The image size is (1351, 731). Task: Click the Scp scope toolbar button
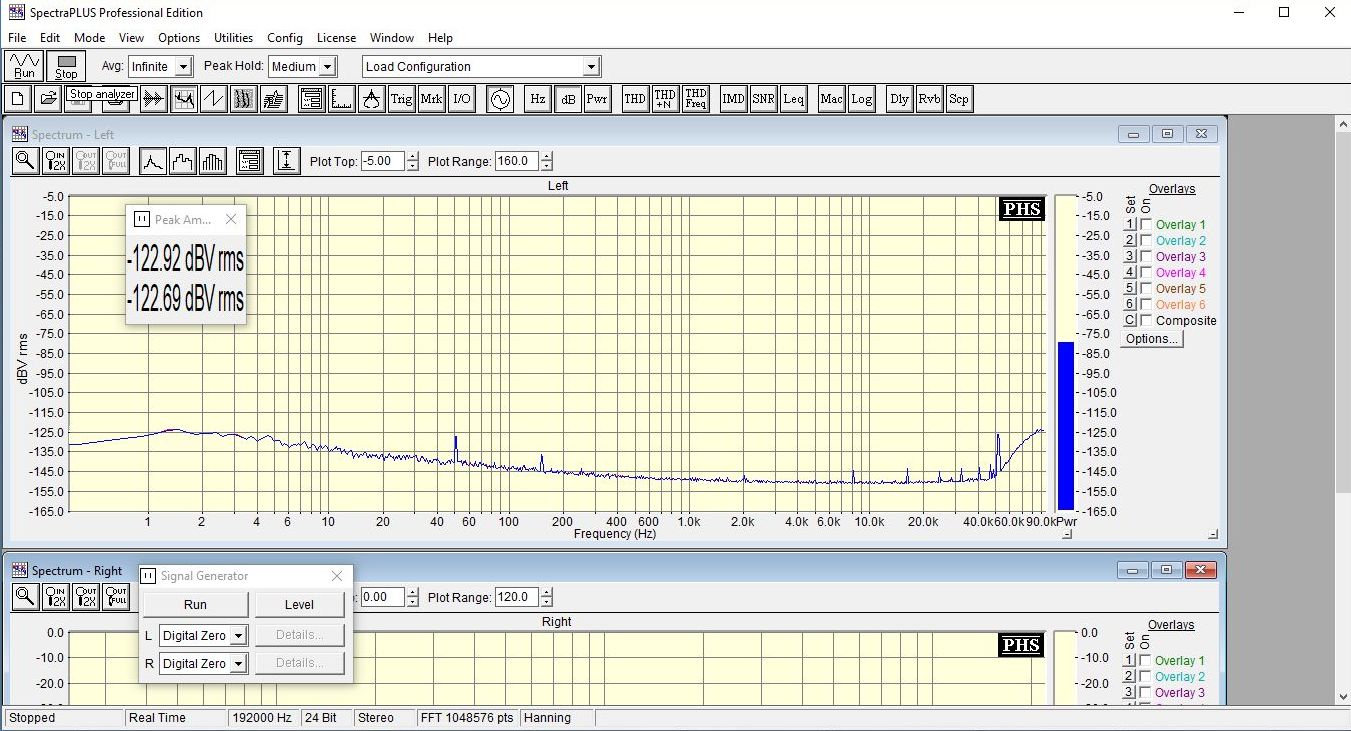958,99
